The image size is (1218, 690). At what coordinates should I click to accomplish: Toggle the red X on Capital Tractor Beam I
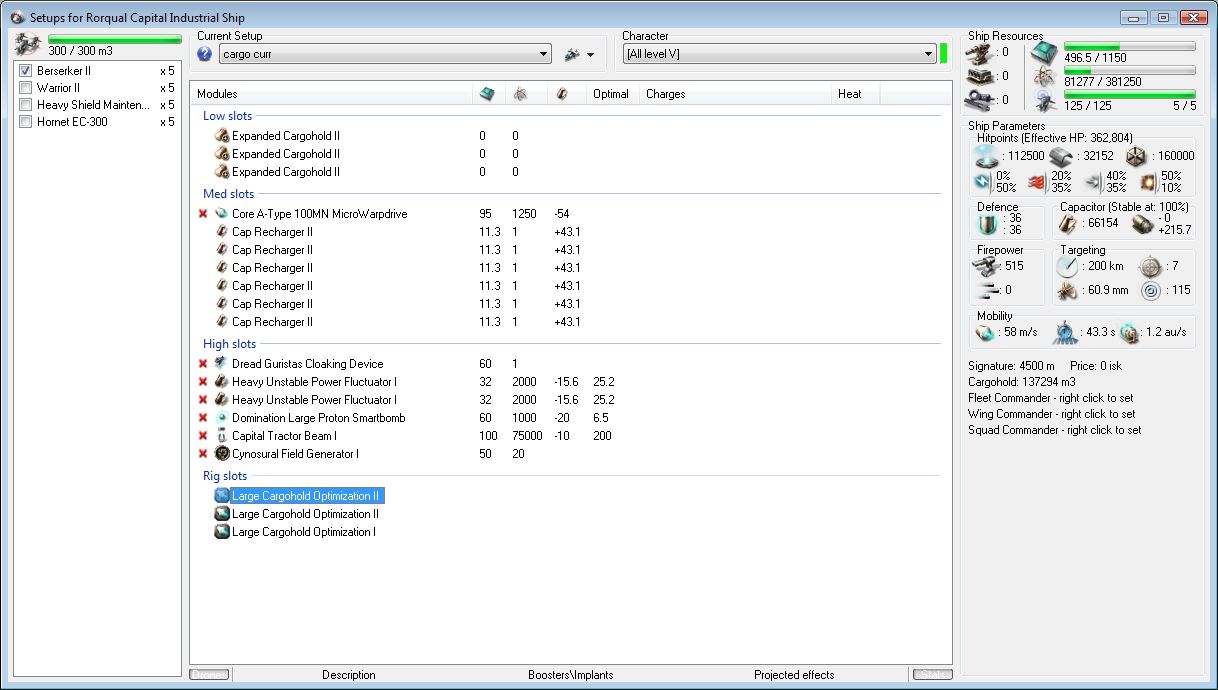click(204, 436)
